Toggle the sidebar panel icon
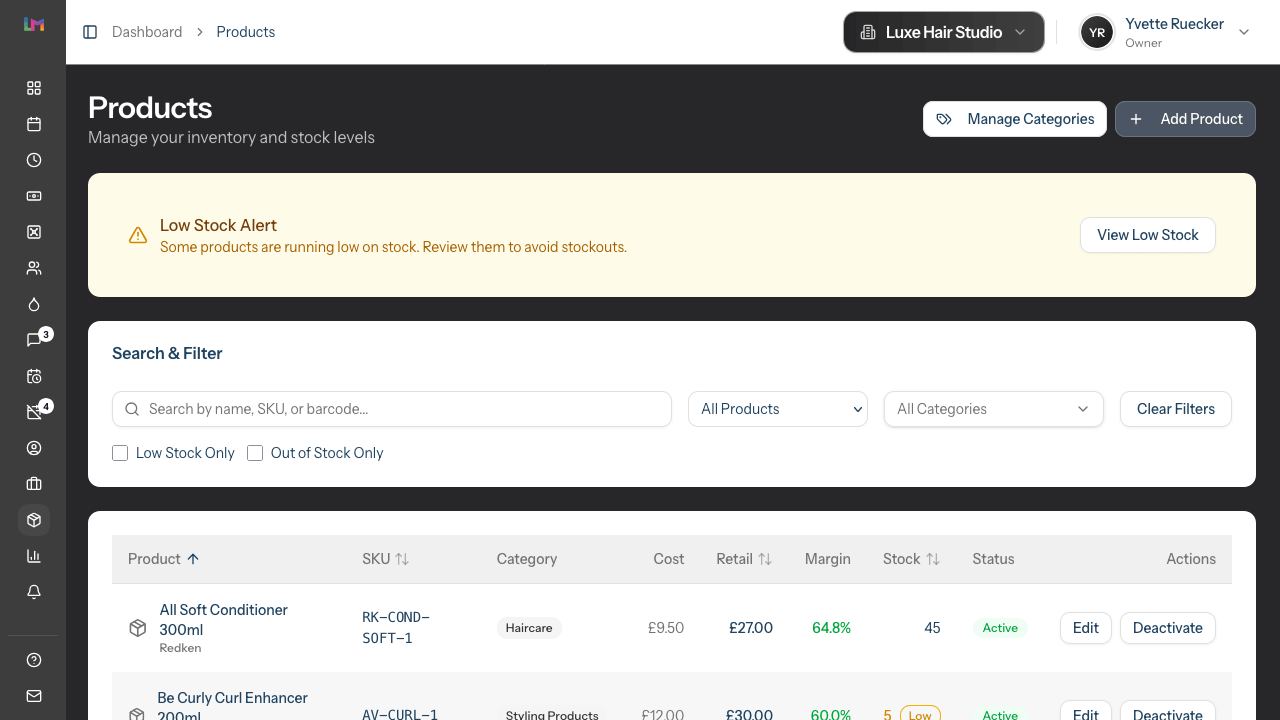This screenshot has width=1280, height=720. [x=90, y=32]
